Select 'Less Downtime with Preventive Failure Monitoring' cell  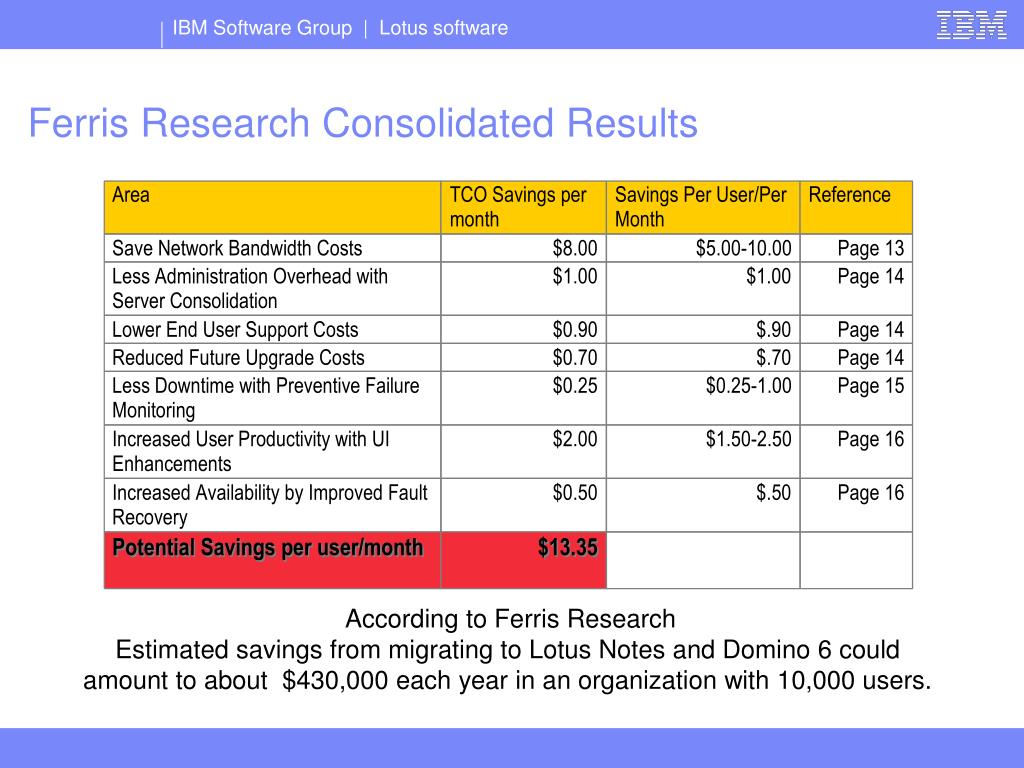[x=272, y=398]
